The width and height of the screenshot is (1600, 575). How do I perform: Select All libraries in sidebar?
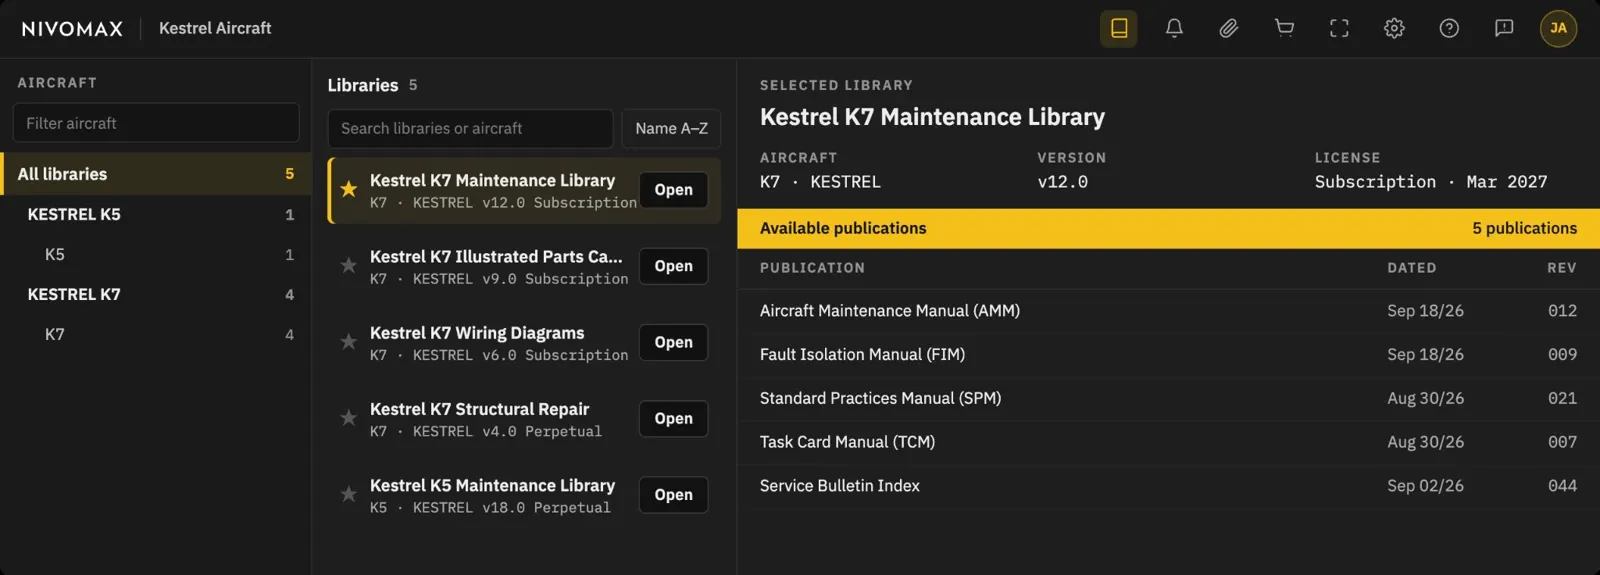click(x=156, y=174)
